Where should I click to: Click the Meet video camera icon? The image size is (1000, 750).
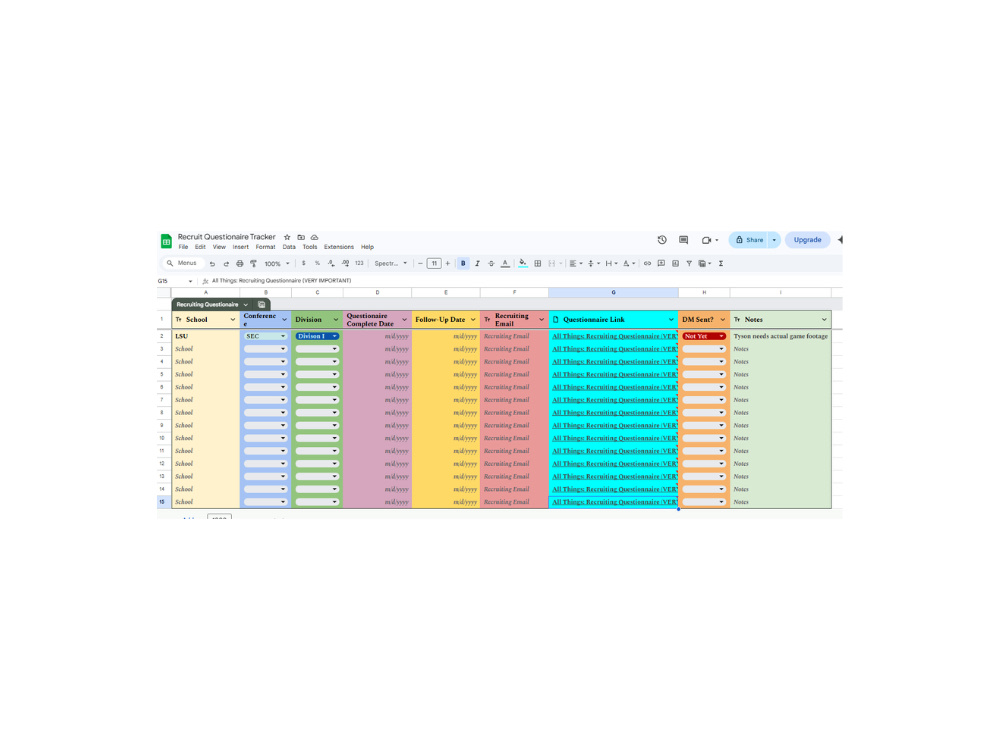tap(706, 240)
